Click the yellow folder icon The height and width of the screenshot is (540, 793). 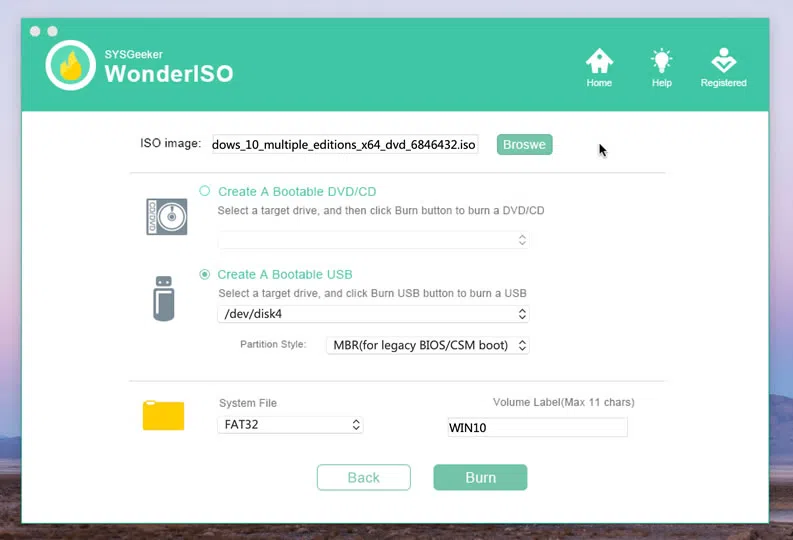(x=164, y=415)
